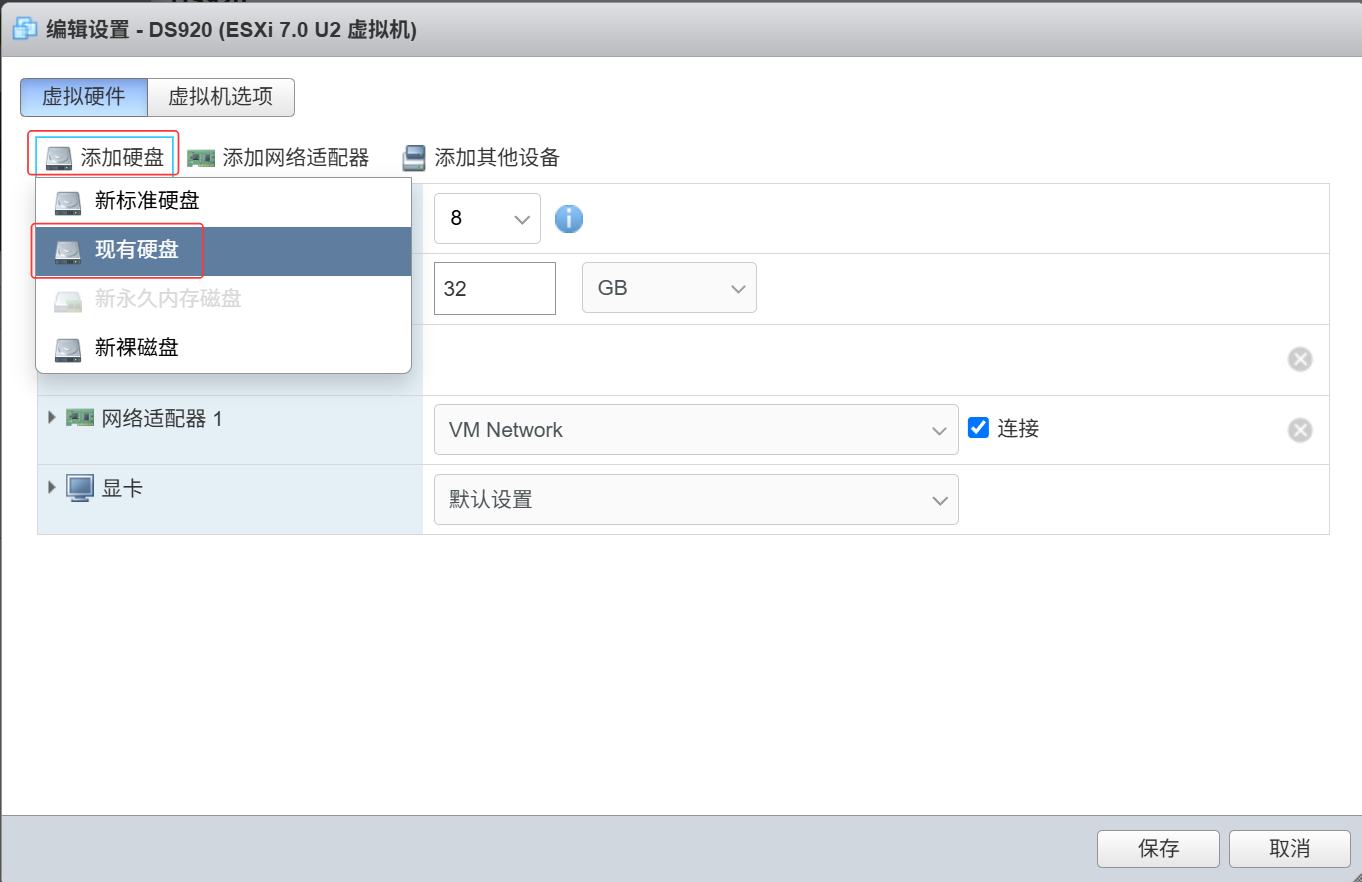Toggle the 连接 checkbox
This screenshot has height=882, width=1362.
coord(979,428)
